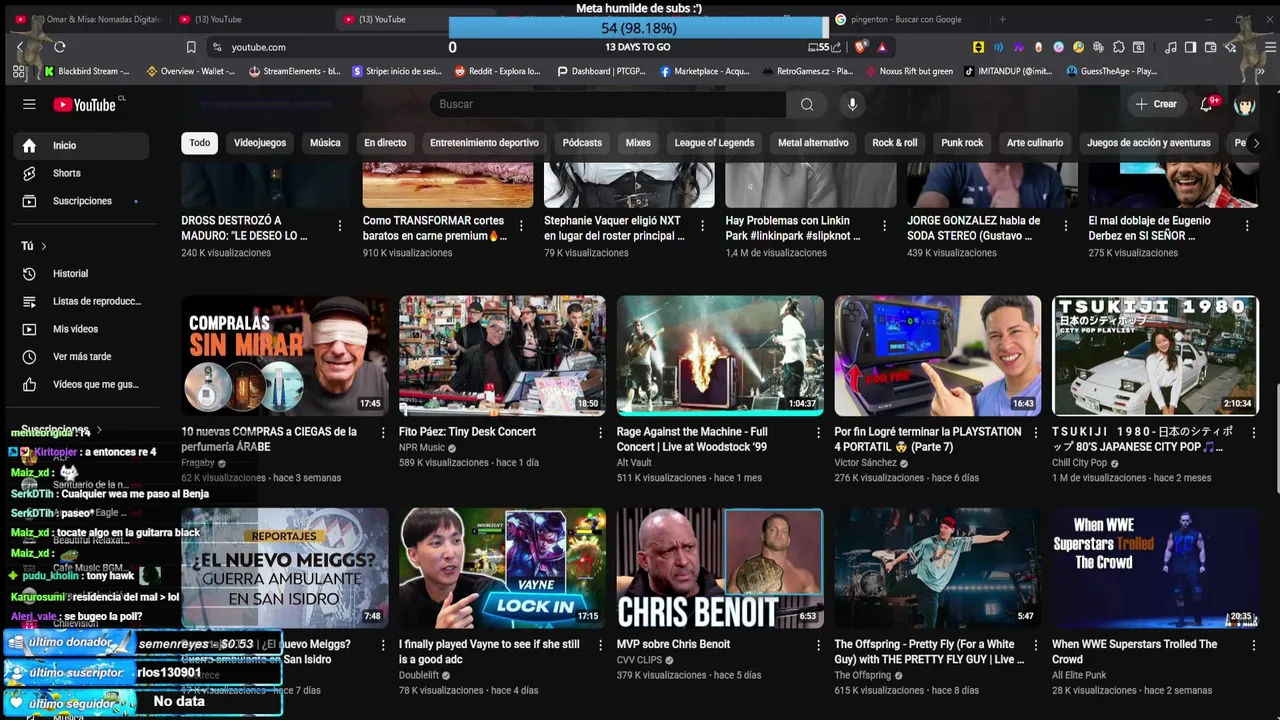The height and width of the screenshot is (720, 1280).
Task: Filter by Metal alternativo chip
Action: (813, 143)
